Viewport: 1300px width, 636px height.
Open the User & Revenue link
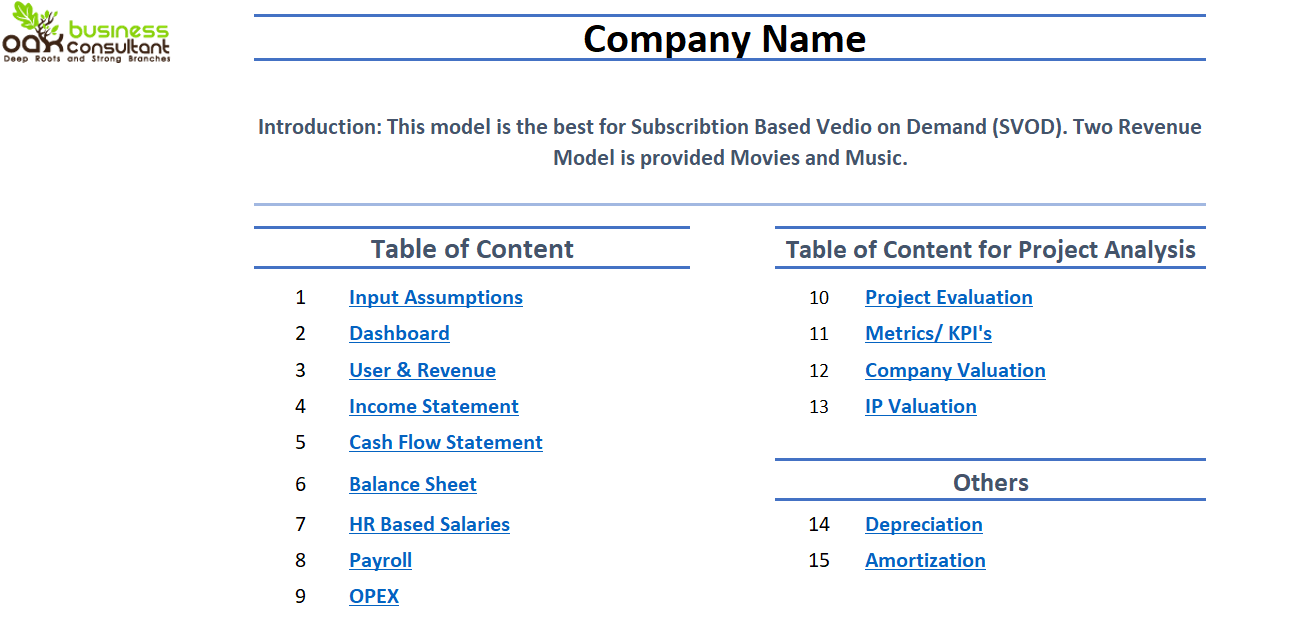[x=422, y=370]
